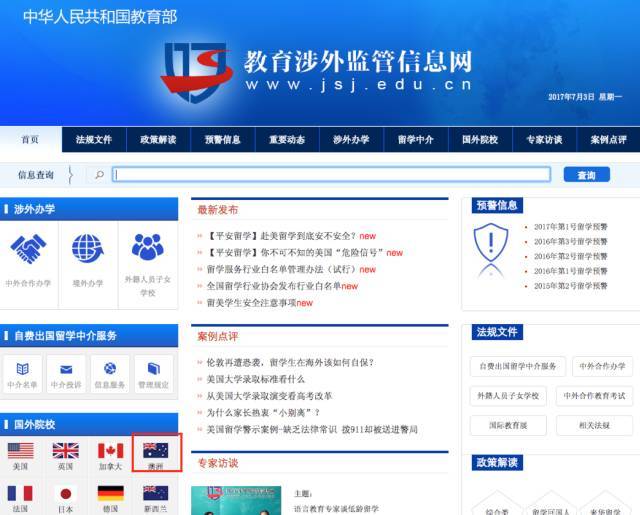Image resolution: width=640 pixels, height=515 pixels.
Task: Select the UK flag 英国
Action: coord(65,450)
